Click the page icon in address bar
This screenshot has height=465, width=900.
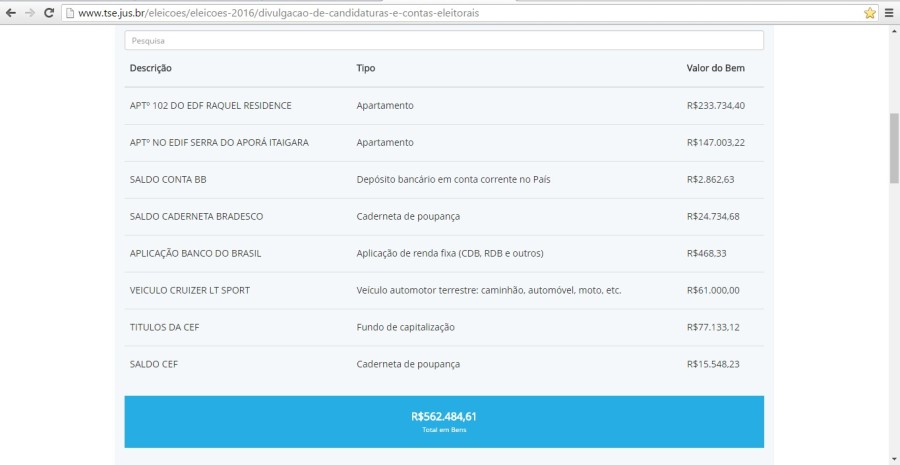[69, 13]
